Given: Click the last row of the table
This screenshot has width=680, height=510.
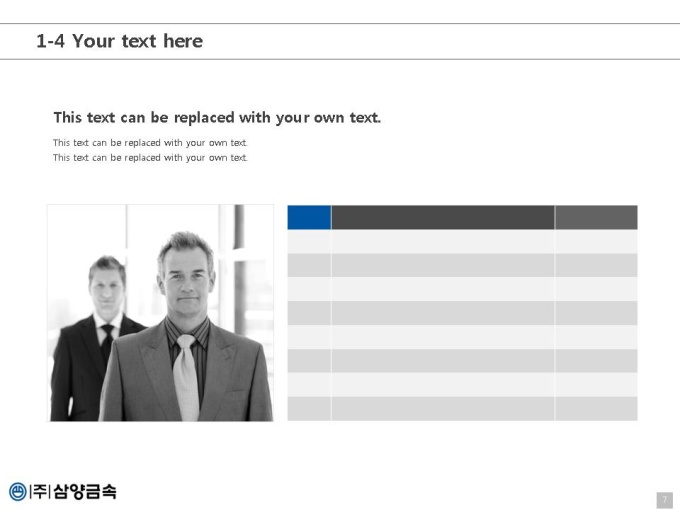Looking at the screenshot, I should point(462,409).
